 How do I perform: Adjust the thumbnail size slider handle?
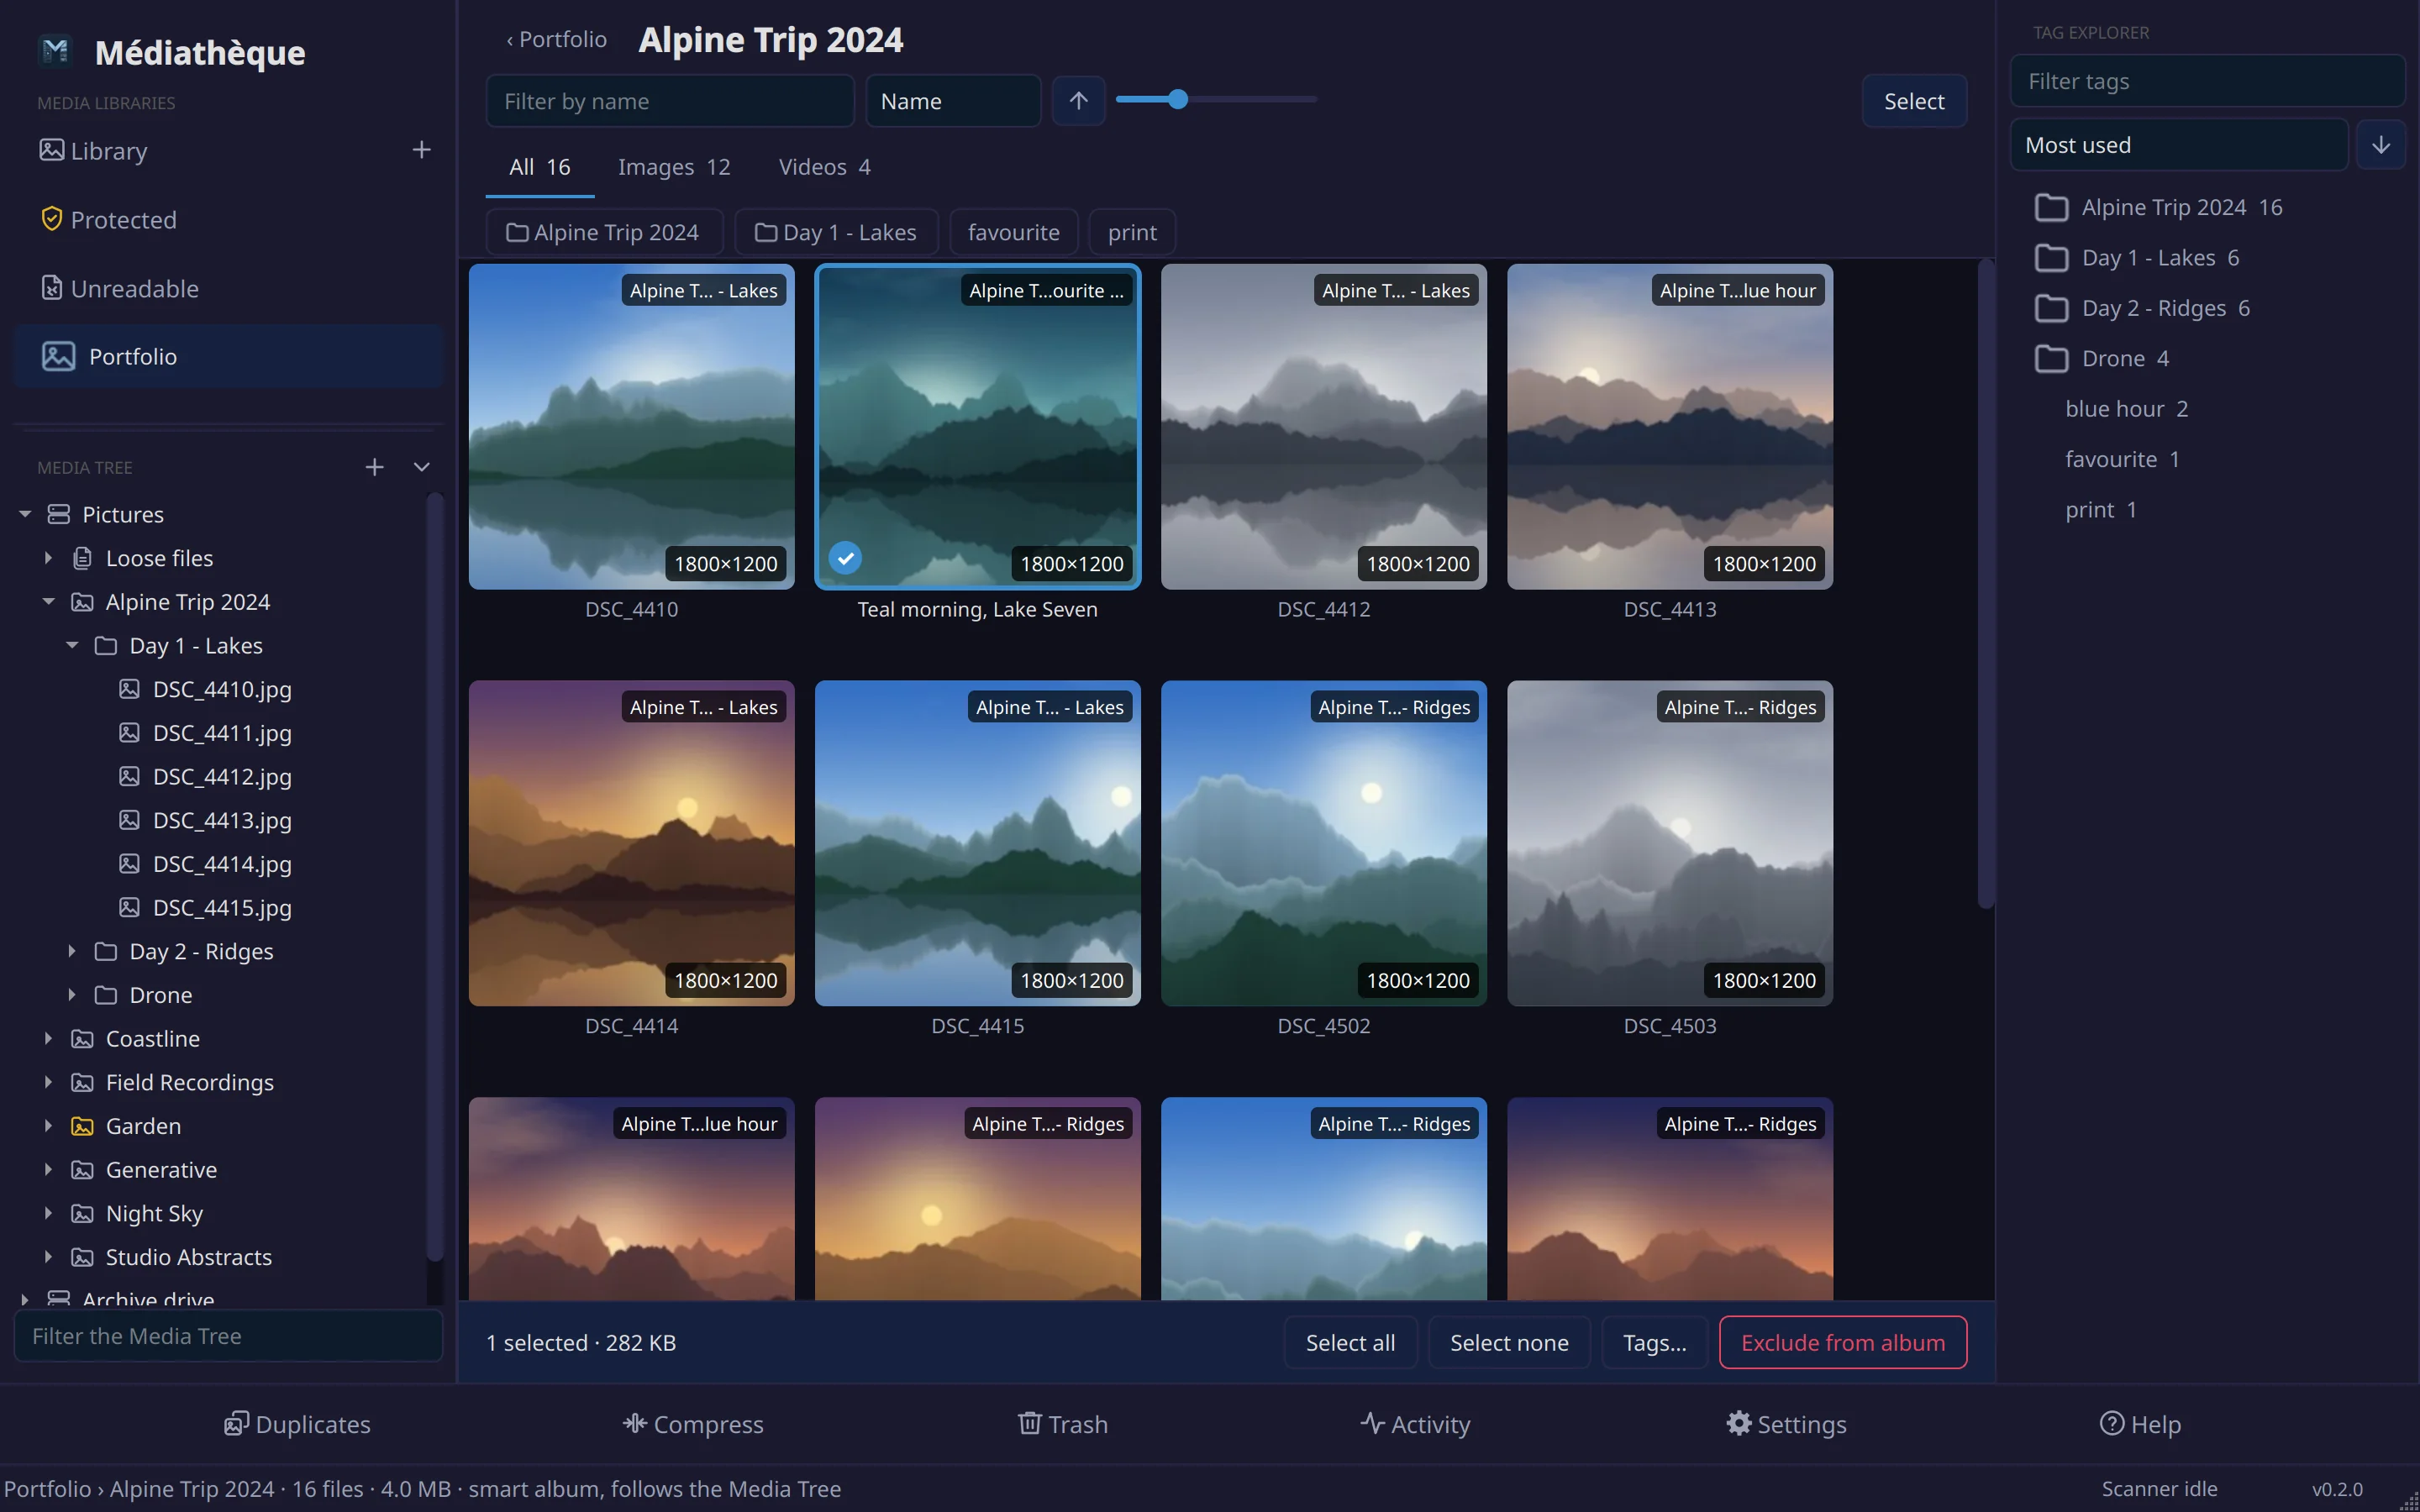(1177, 99)
